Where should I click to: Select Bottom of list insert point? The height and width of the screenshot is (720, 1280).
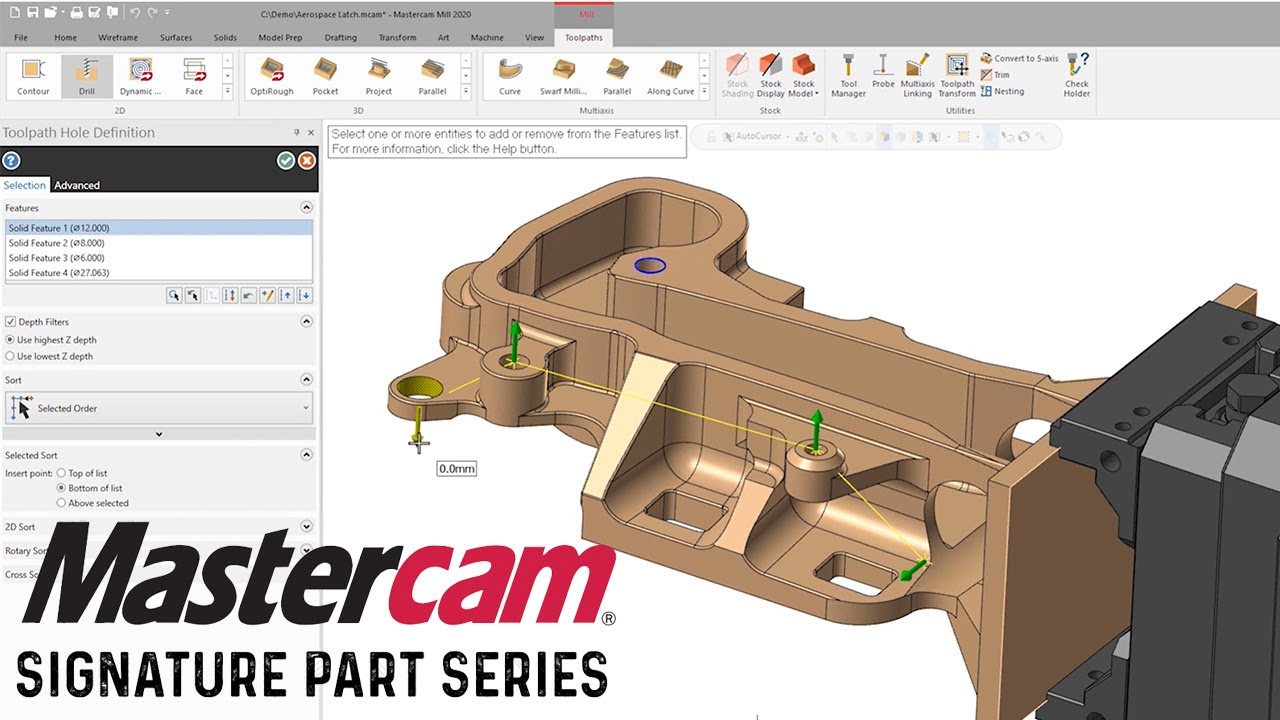tap(62, 488)
